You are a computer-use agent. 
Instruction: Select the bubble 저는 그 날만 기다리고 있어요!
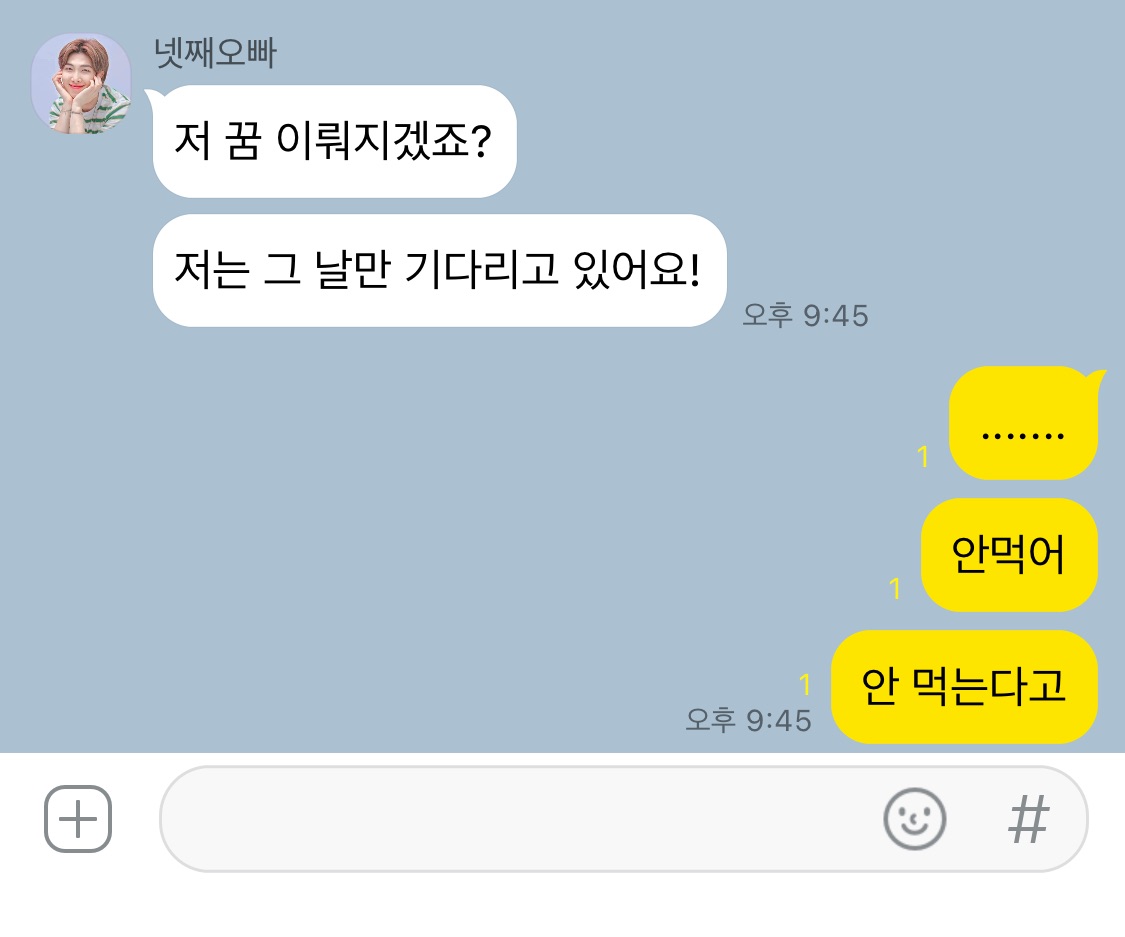point(439,270)
